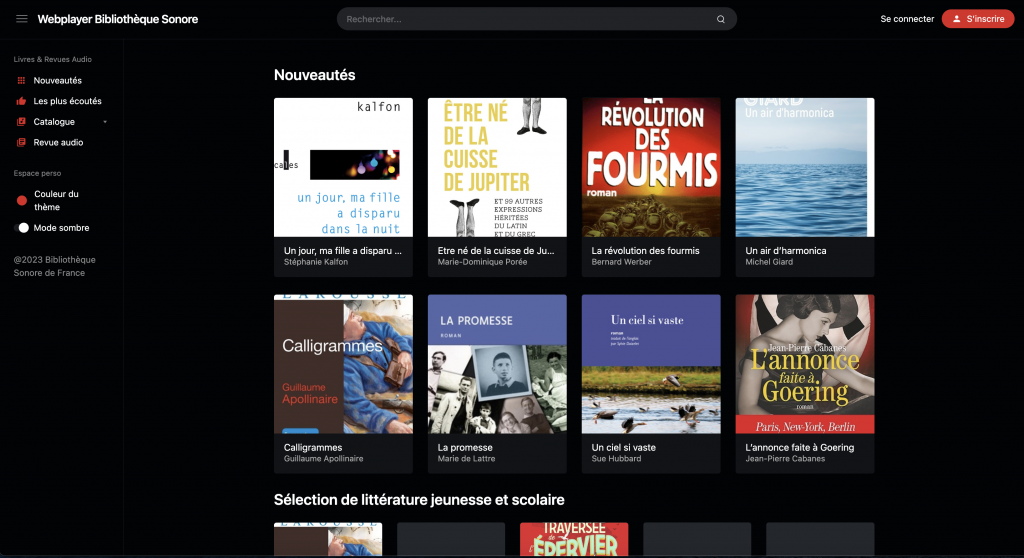Screen dimensions: 1024x558
Task: Click title text Un ciel si vaste
Action: [624, 448]
